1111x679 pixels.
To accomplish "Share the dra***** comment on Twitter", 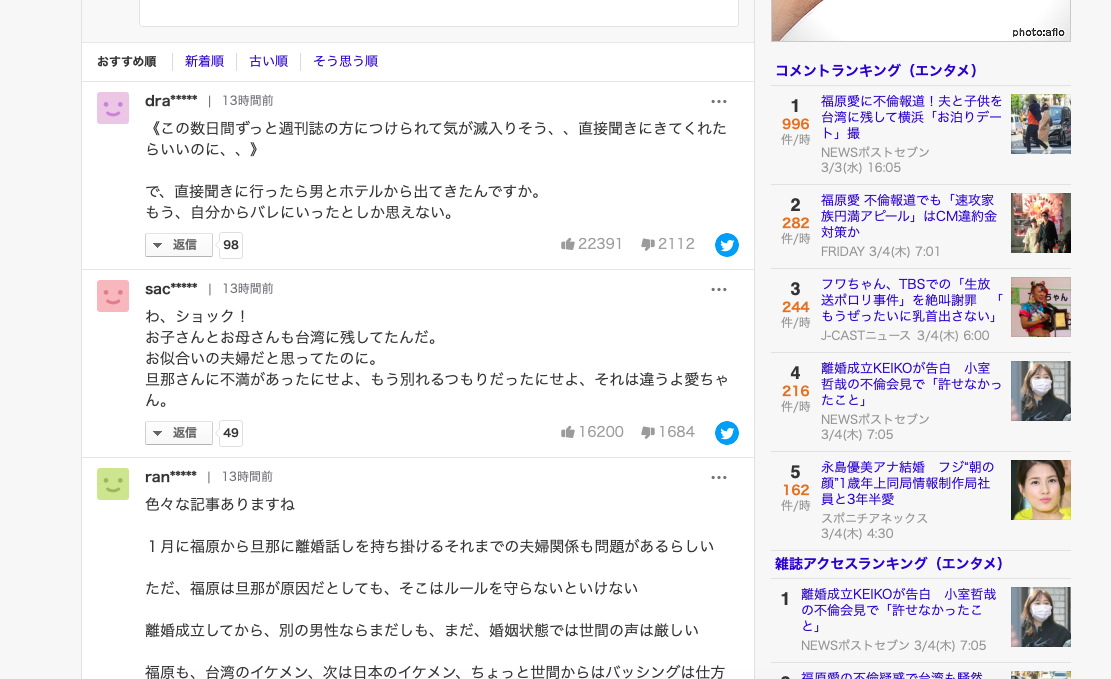I will pyautogui.click(x=726, y=245).
